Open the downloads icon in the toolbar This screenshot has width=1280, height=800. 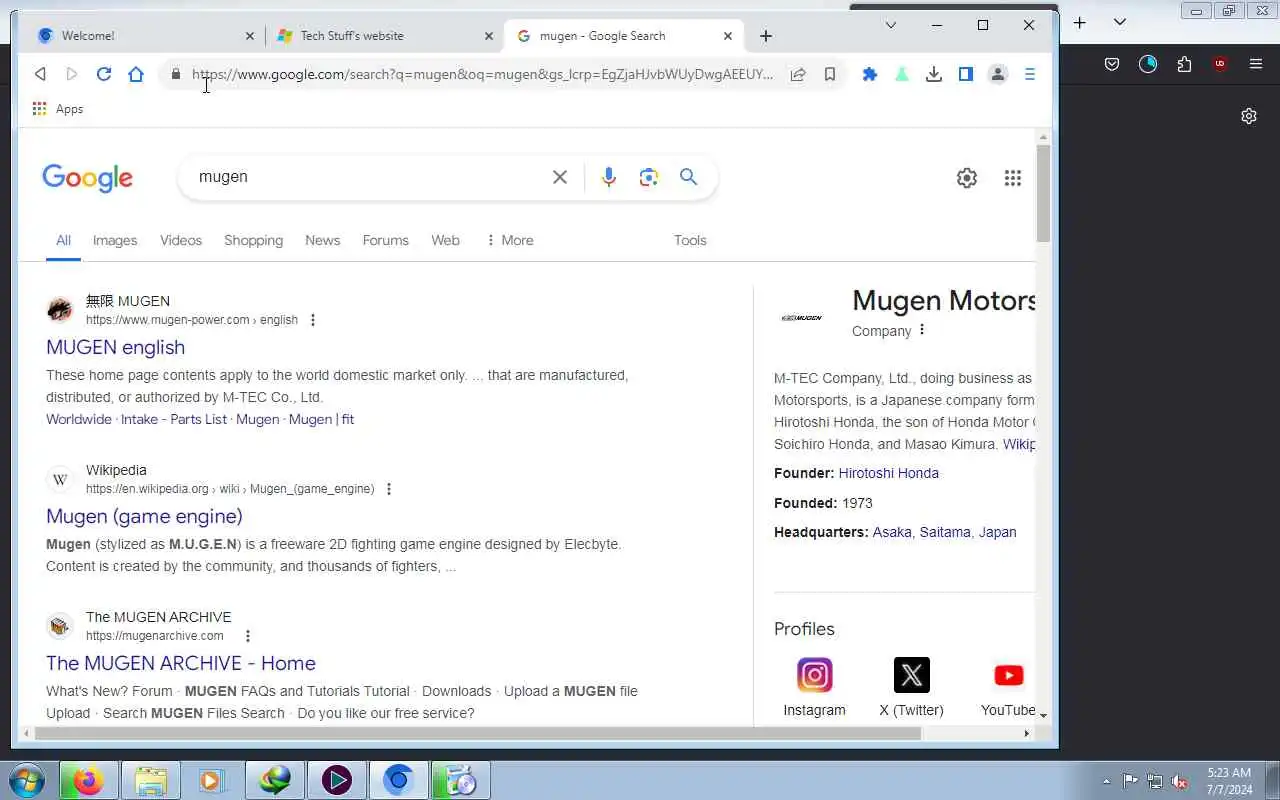click(x=934, y=74)
